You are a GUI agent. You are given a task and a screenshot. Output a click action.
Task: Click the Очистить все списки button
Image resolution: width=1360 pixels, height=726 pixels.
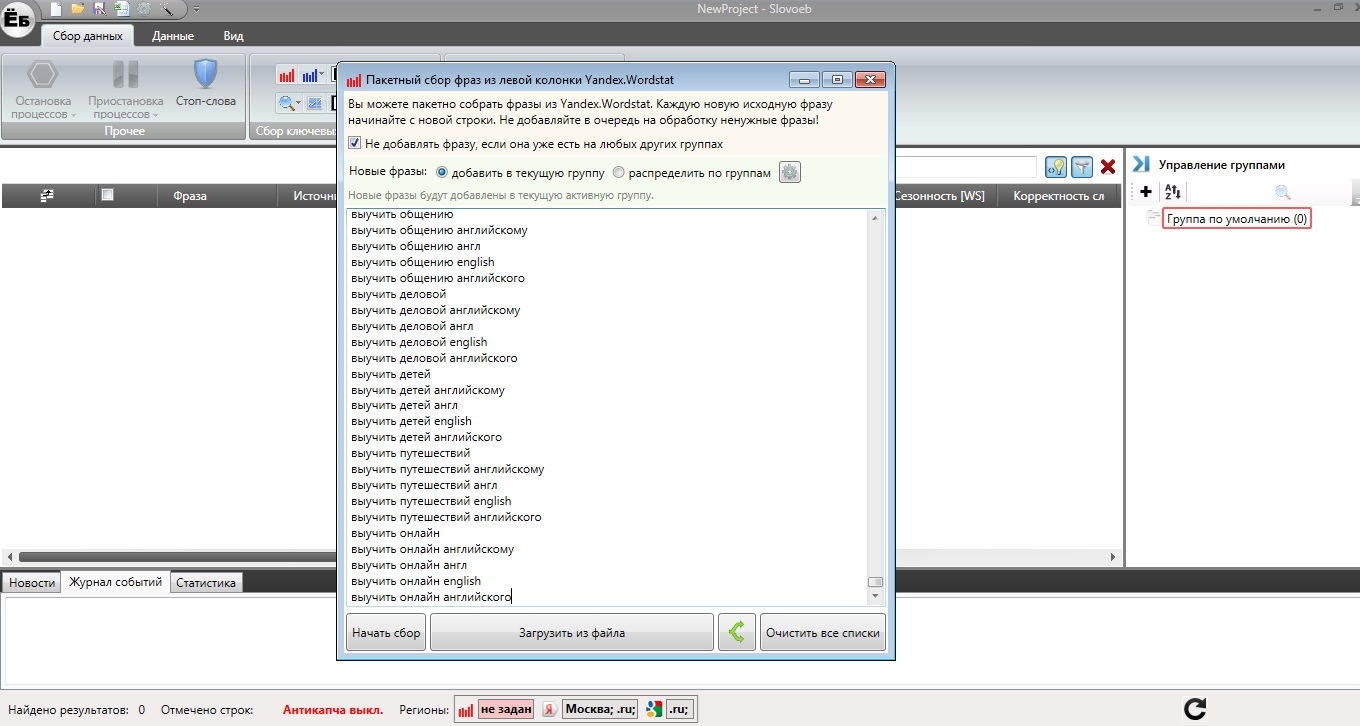pos(823,633)
